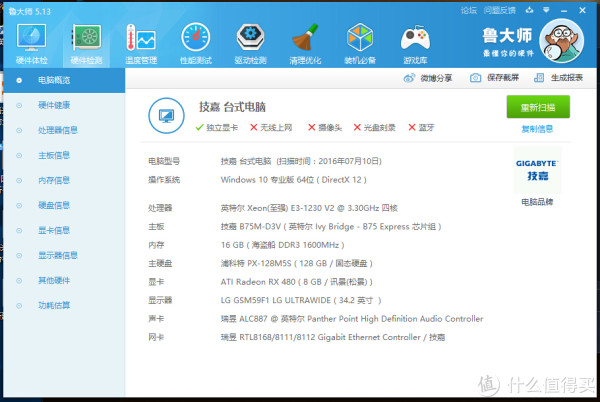Click the 复制信息 copy info link

point(537,129)
